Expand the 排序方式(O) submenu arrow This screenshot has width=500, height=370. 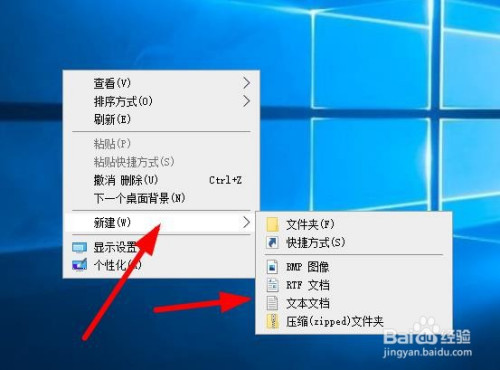(246, 101)
